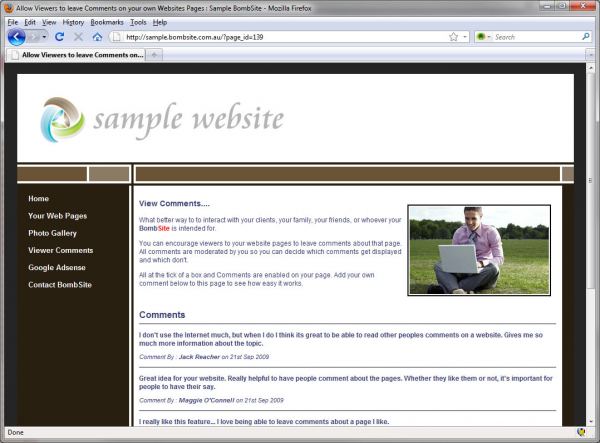
Task: Open the back/forward history dropdown arrow
Action: (x=45, y=36)
